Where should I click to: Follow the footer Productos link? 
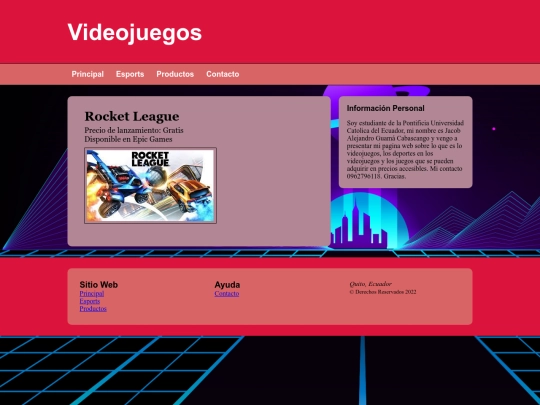(93, 309)
